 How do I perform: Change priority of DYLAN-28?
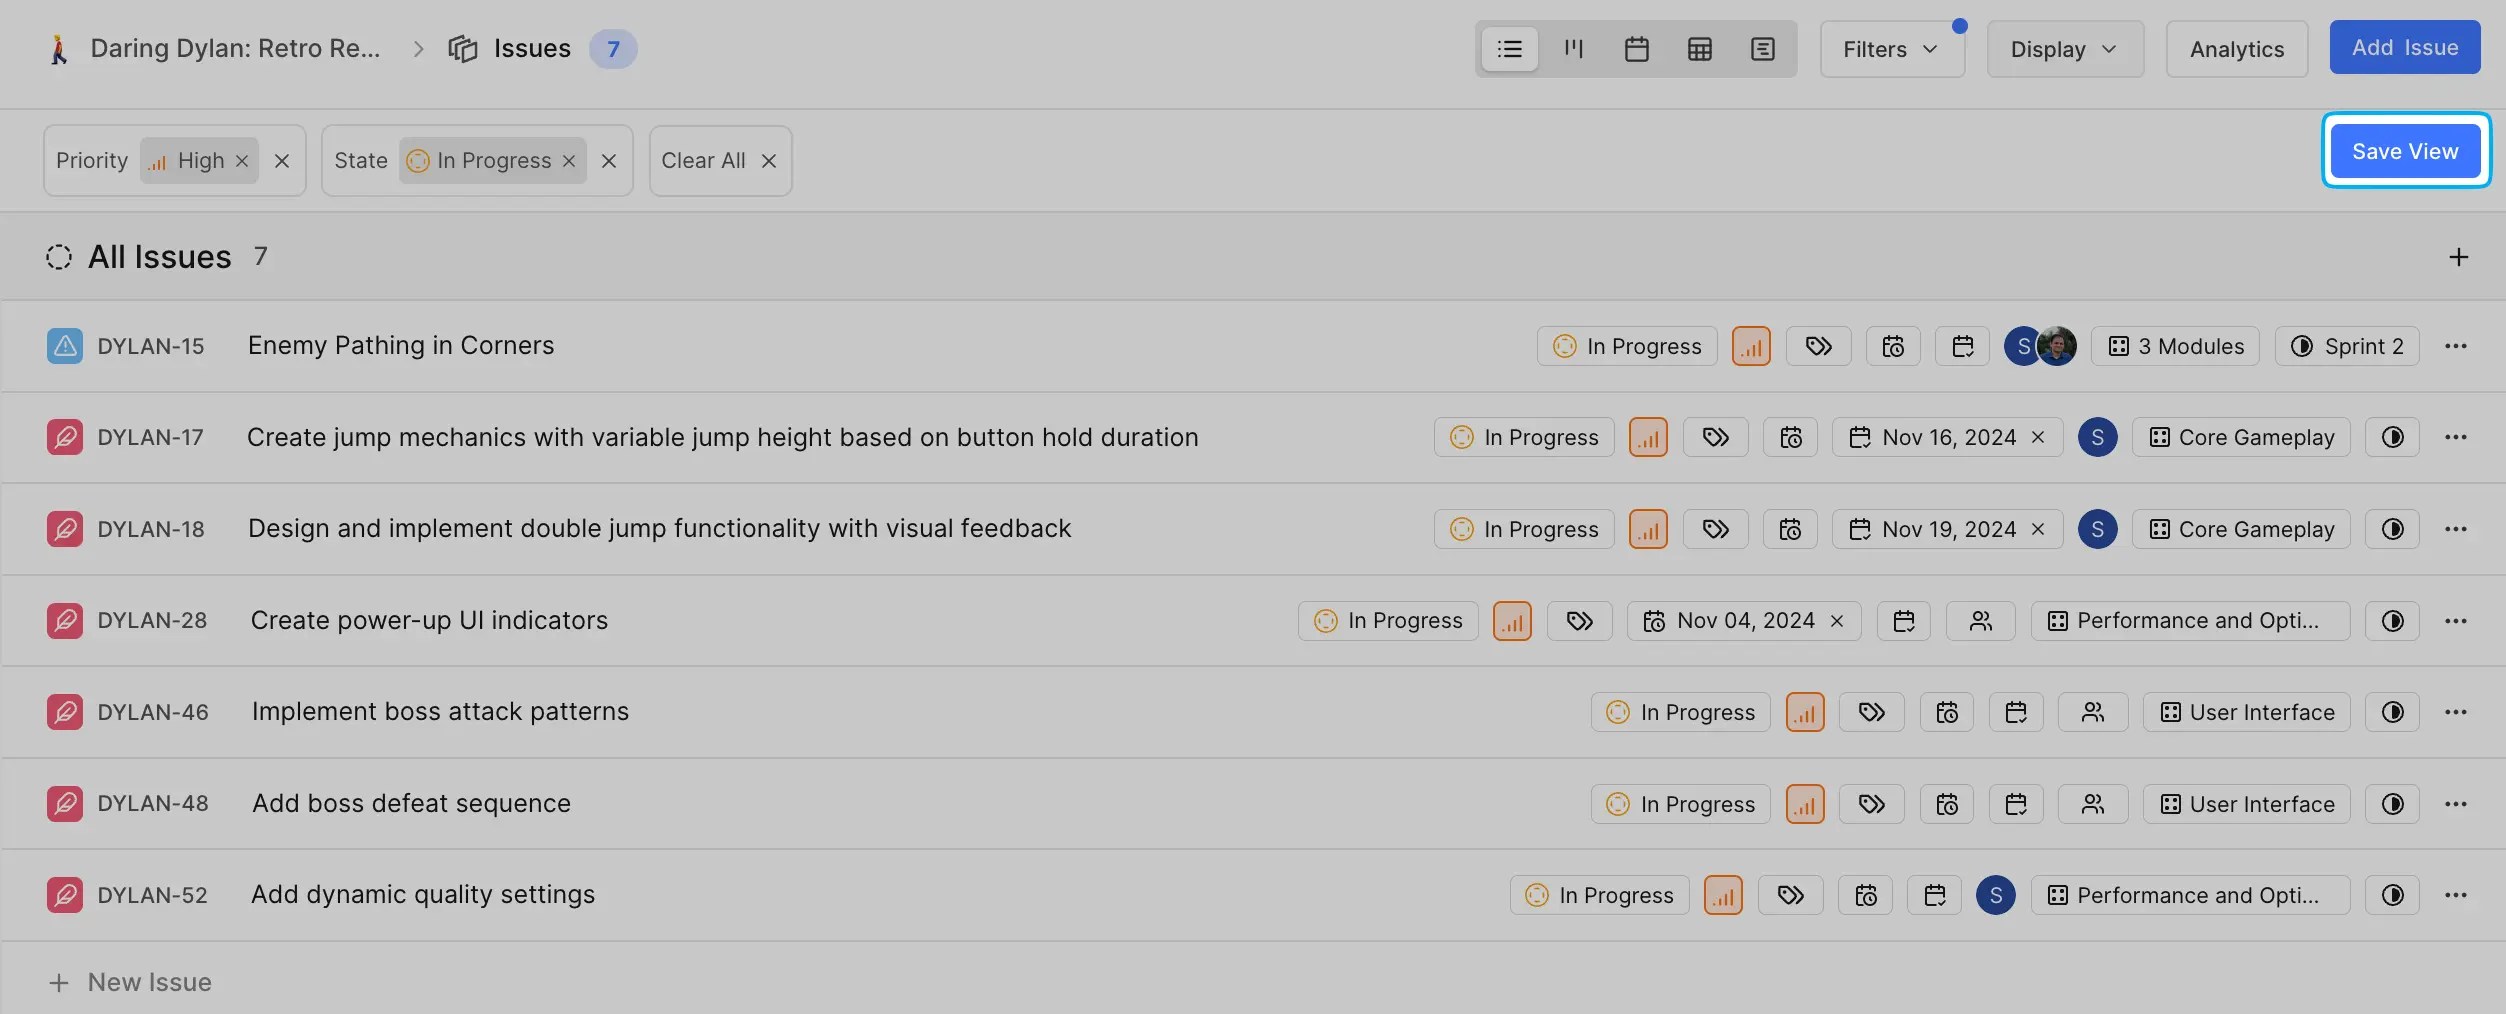coord(1512,621)
